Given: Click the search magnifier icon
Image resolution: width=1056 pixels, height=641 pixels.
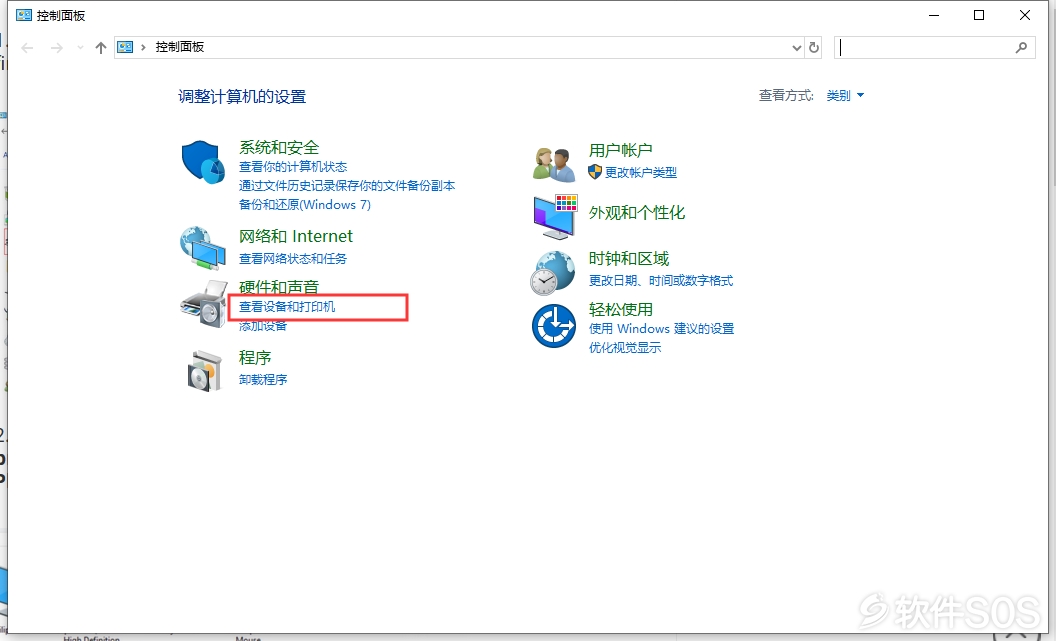Looking at the screenshot, I should pos(1022,47).
